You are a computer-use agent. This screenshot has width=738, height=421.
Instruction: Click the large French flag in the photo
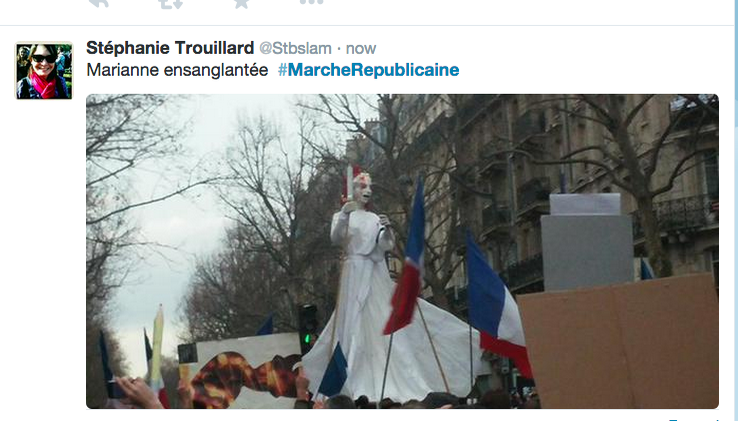click(497, 306)
